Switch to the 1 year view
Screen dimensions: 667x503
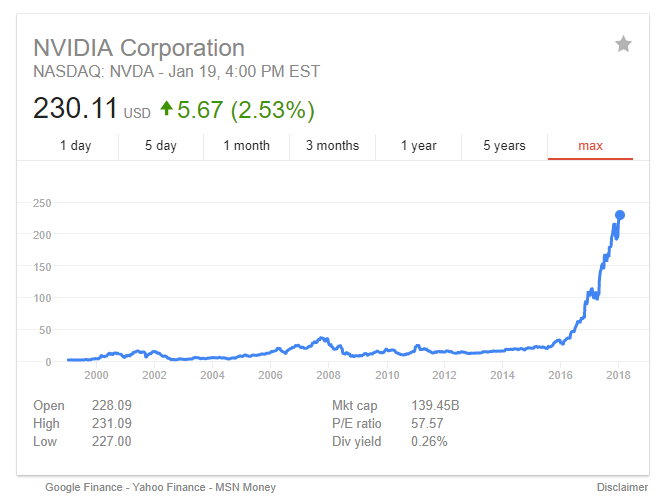pos(418,146)
